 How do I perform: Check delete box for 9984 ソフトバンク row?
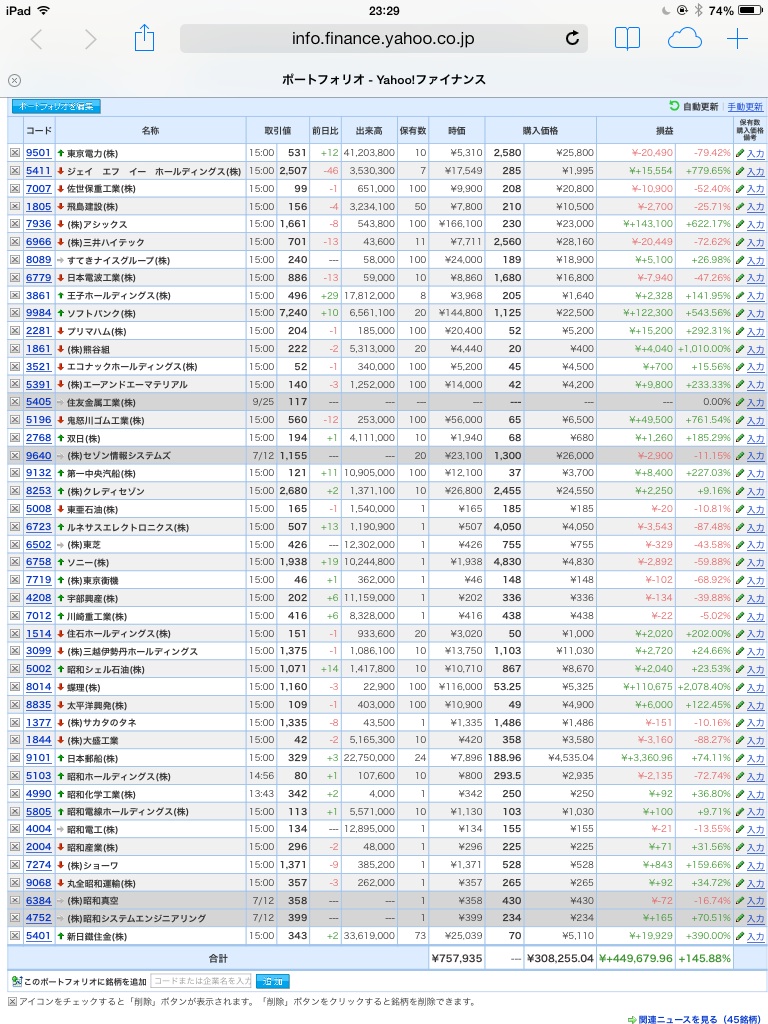[15, 313]
